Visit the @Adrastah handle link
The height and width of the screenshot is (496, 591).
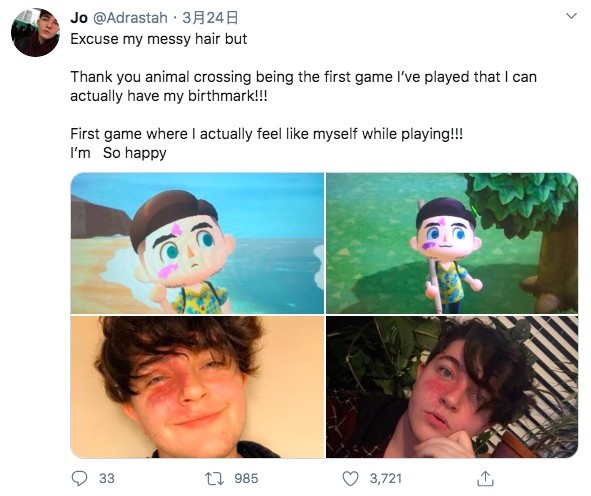[130, 18]
